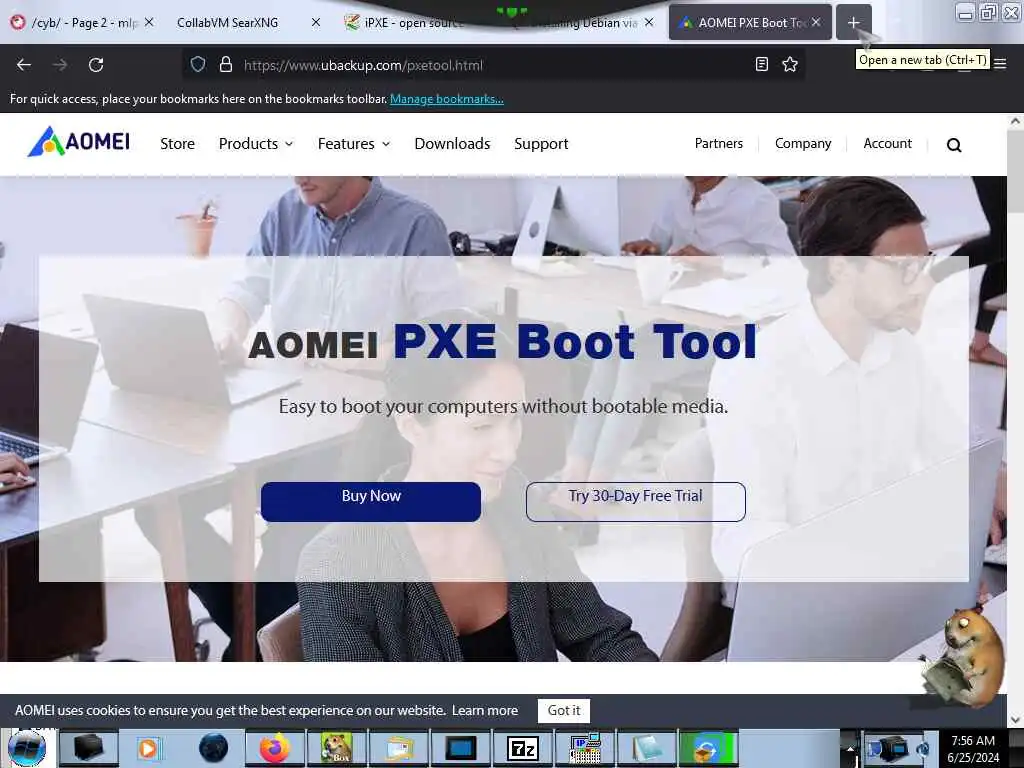Open the green backup taskbar icon
This screenshot has height=768, width=1024.
[x=709, y=748]
